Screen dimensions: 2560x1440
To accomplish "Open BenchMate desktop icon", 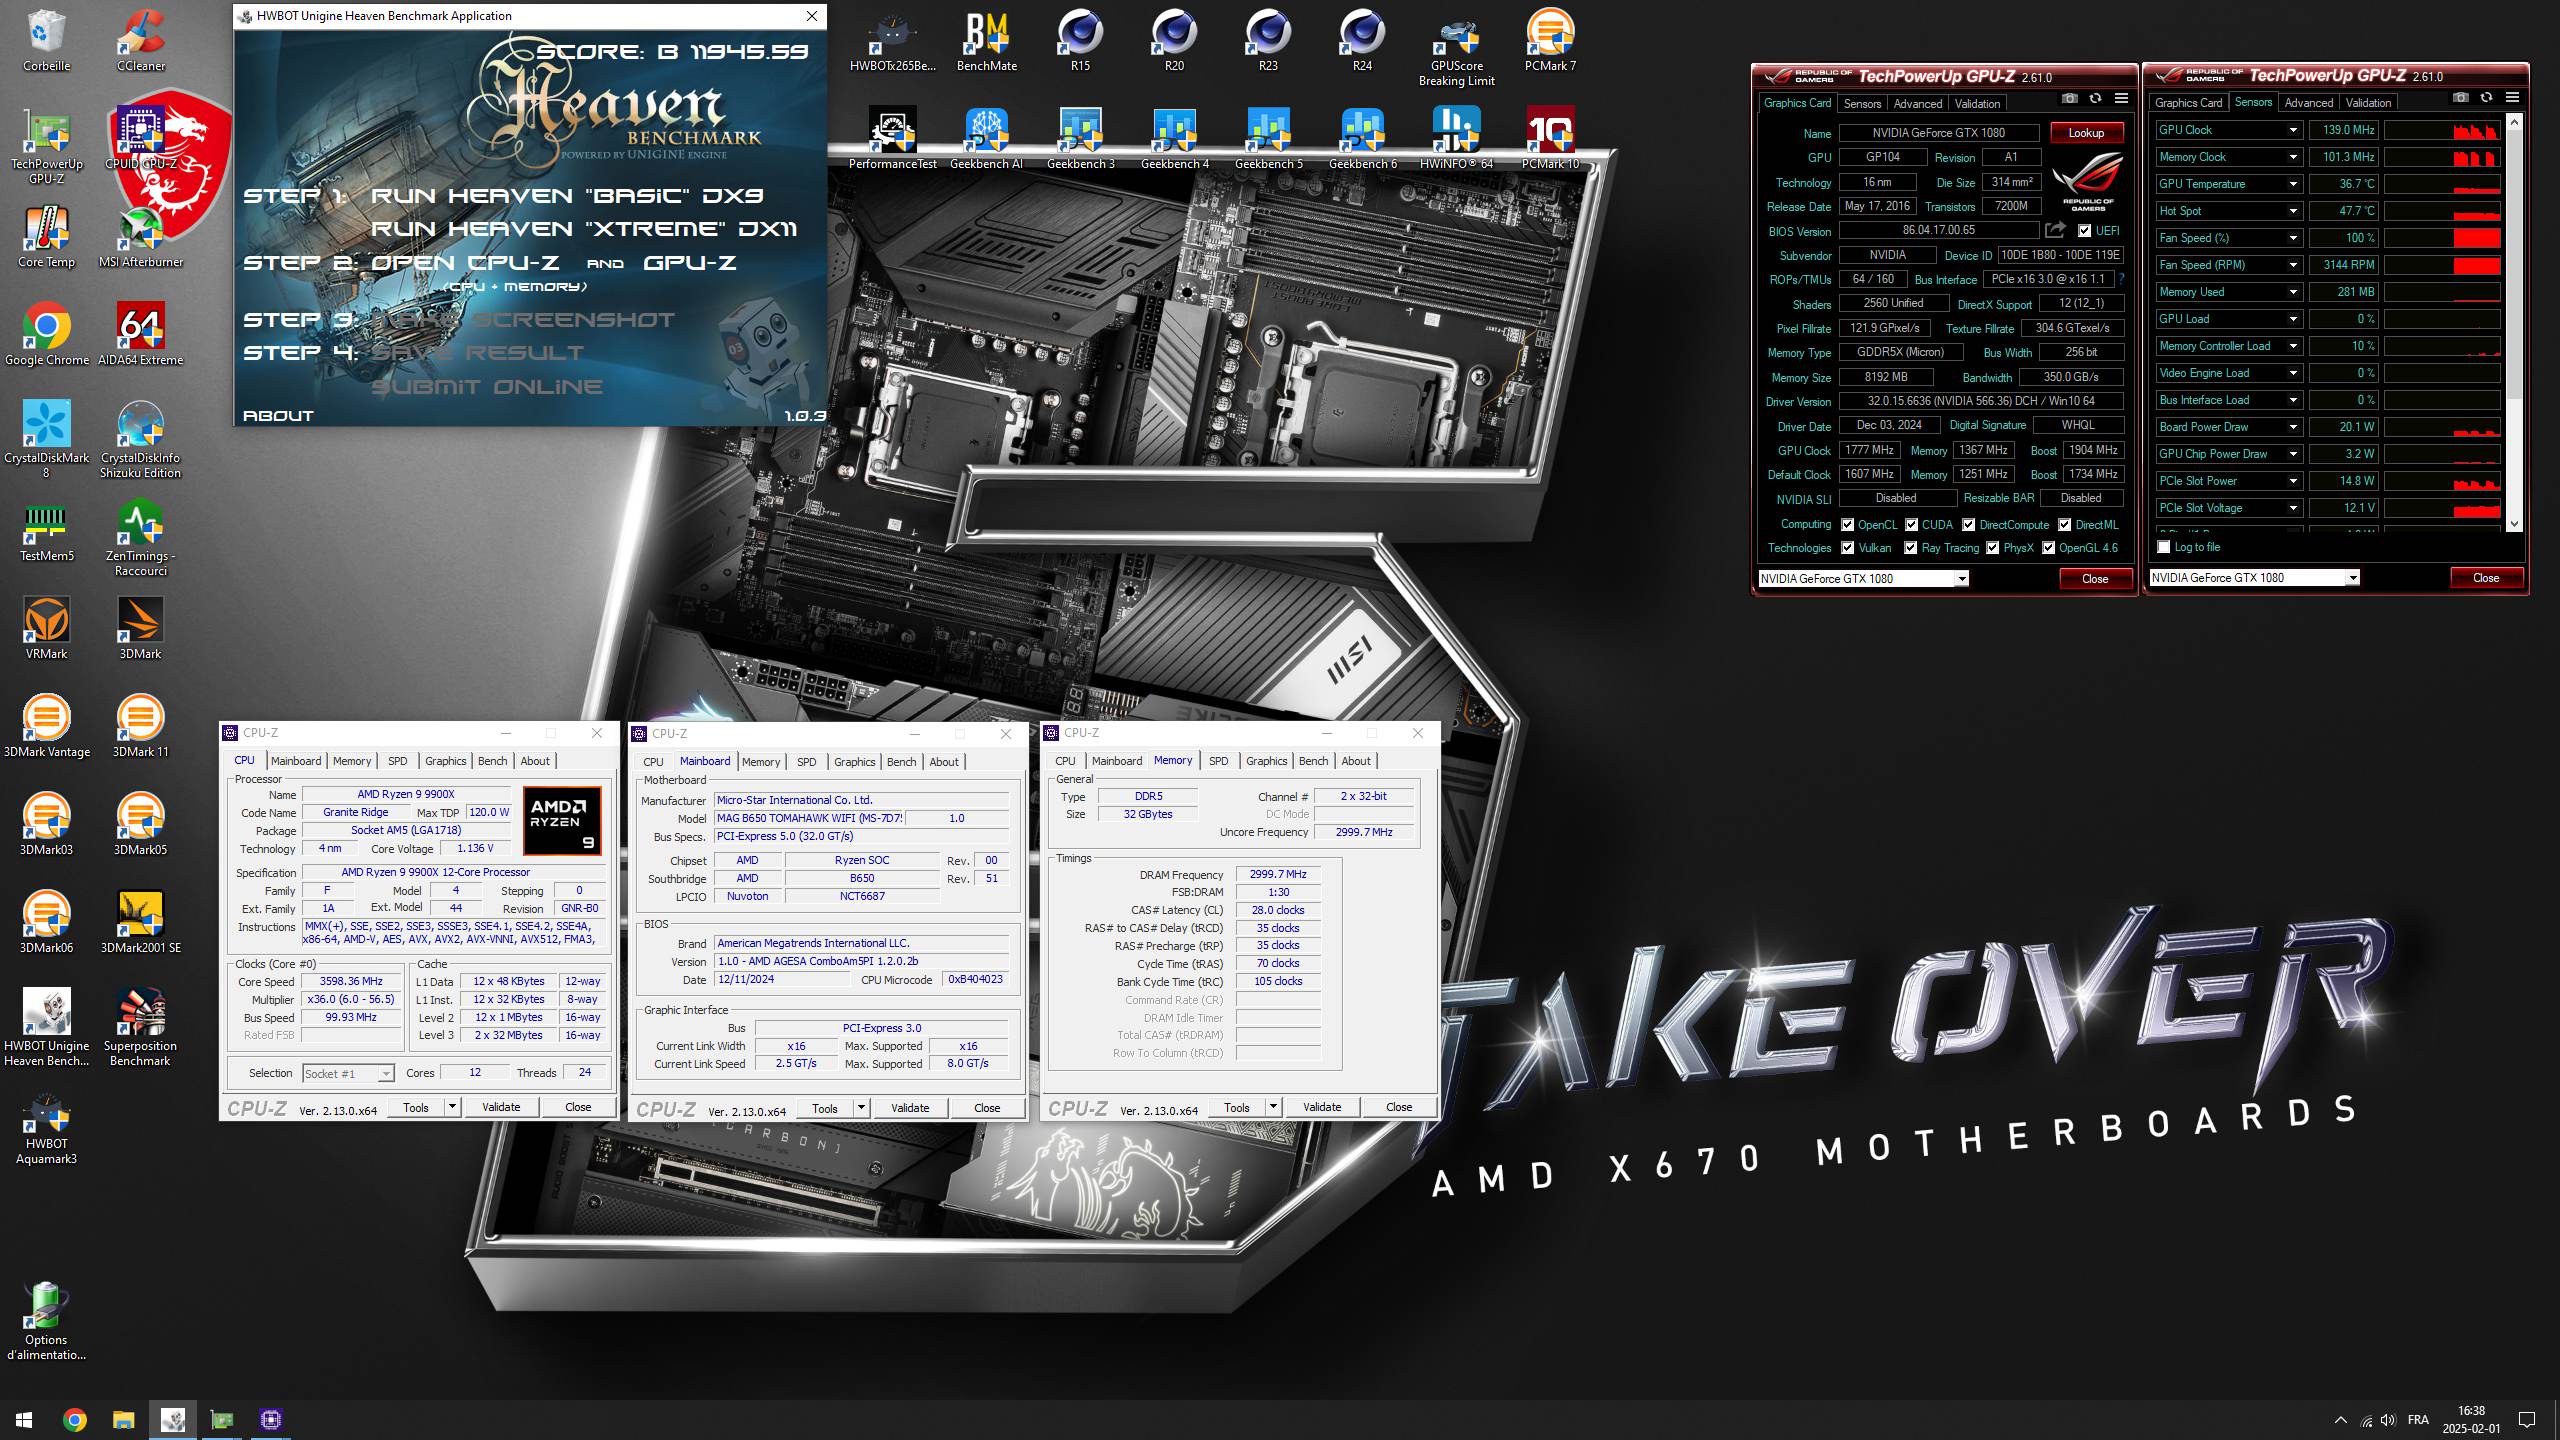I will tap(986, 40).
